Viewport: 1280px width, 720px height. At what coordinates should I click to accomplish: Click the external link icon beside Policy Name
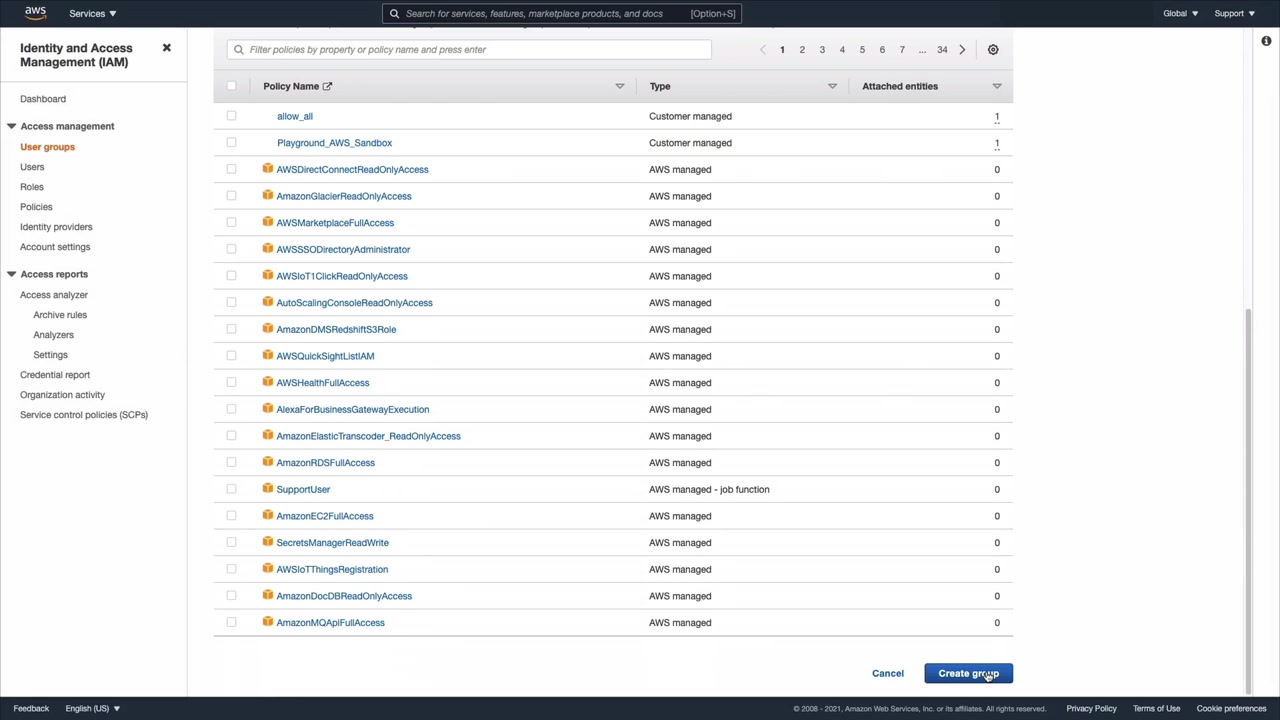click(x=327, y=86)
